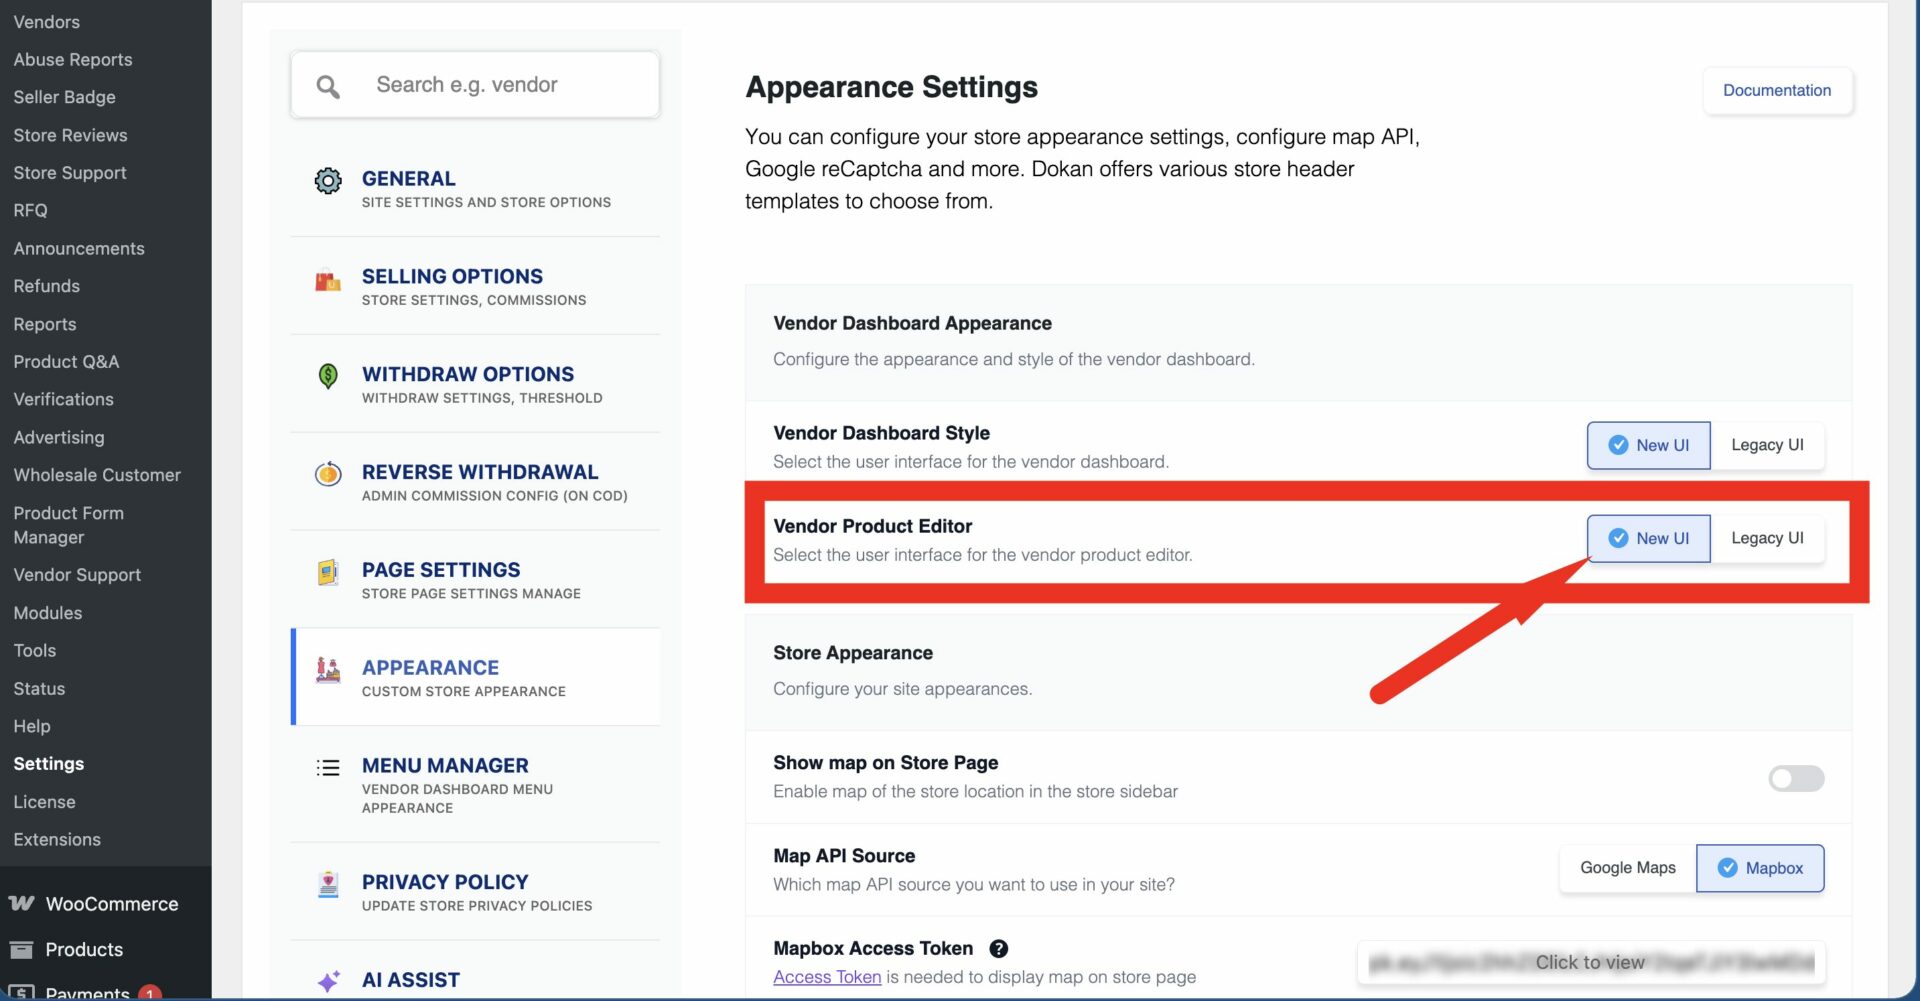1920x1001 pixels.
Task: Click the Payments icon in the sidebar
Action: click(21, 992)
